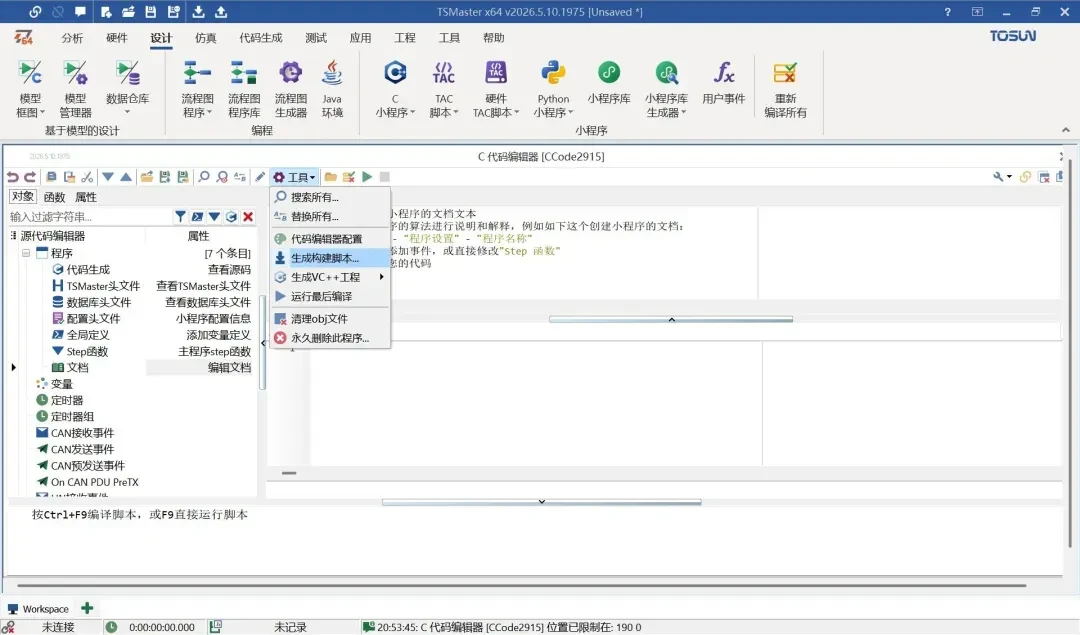Click the paste icon in editor toolbar
This screenshot has width=1080, height=635.
tap(69, 177)
